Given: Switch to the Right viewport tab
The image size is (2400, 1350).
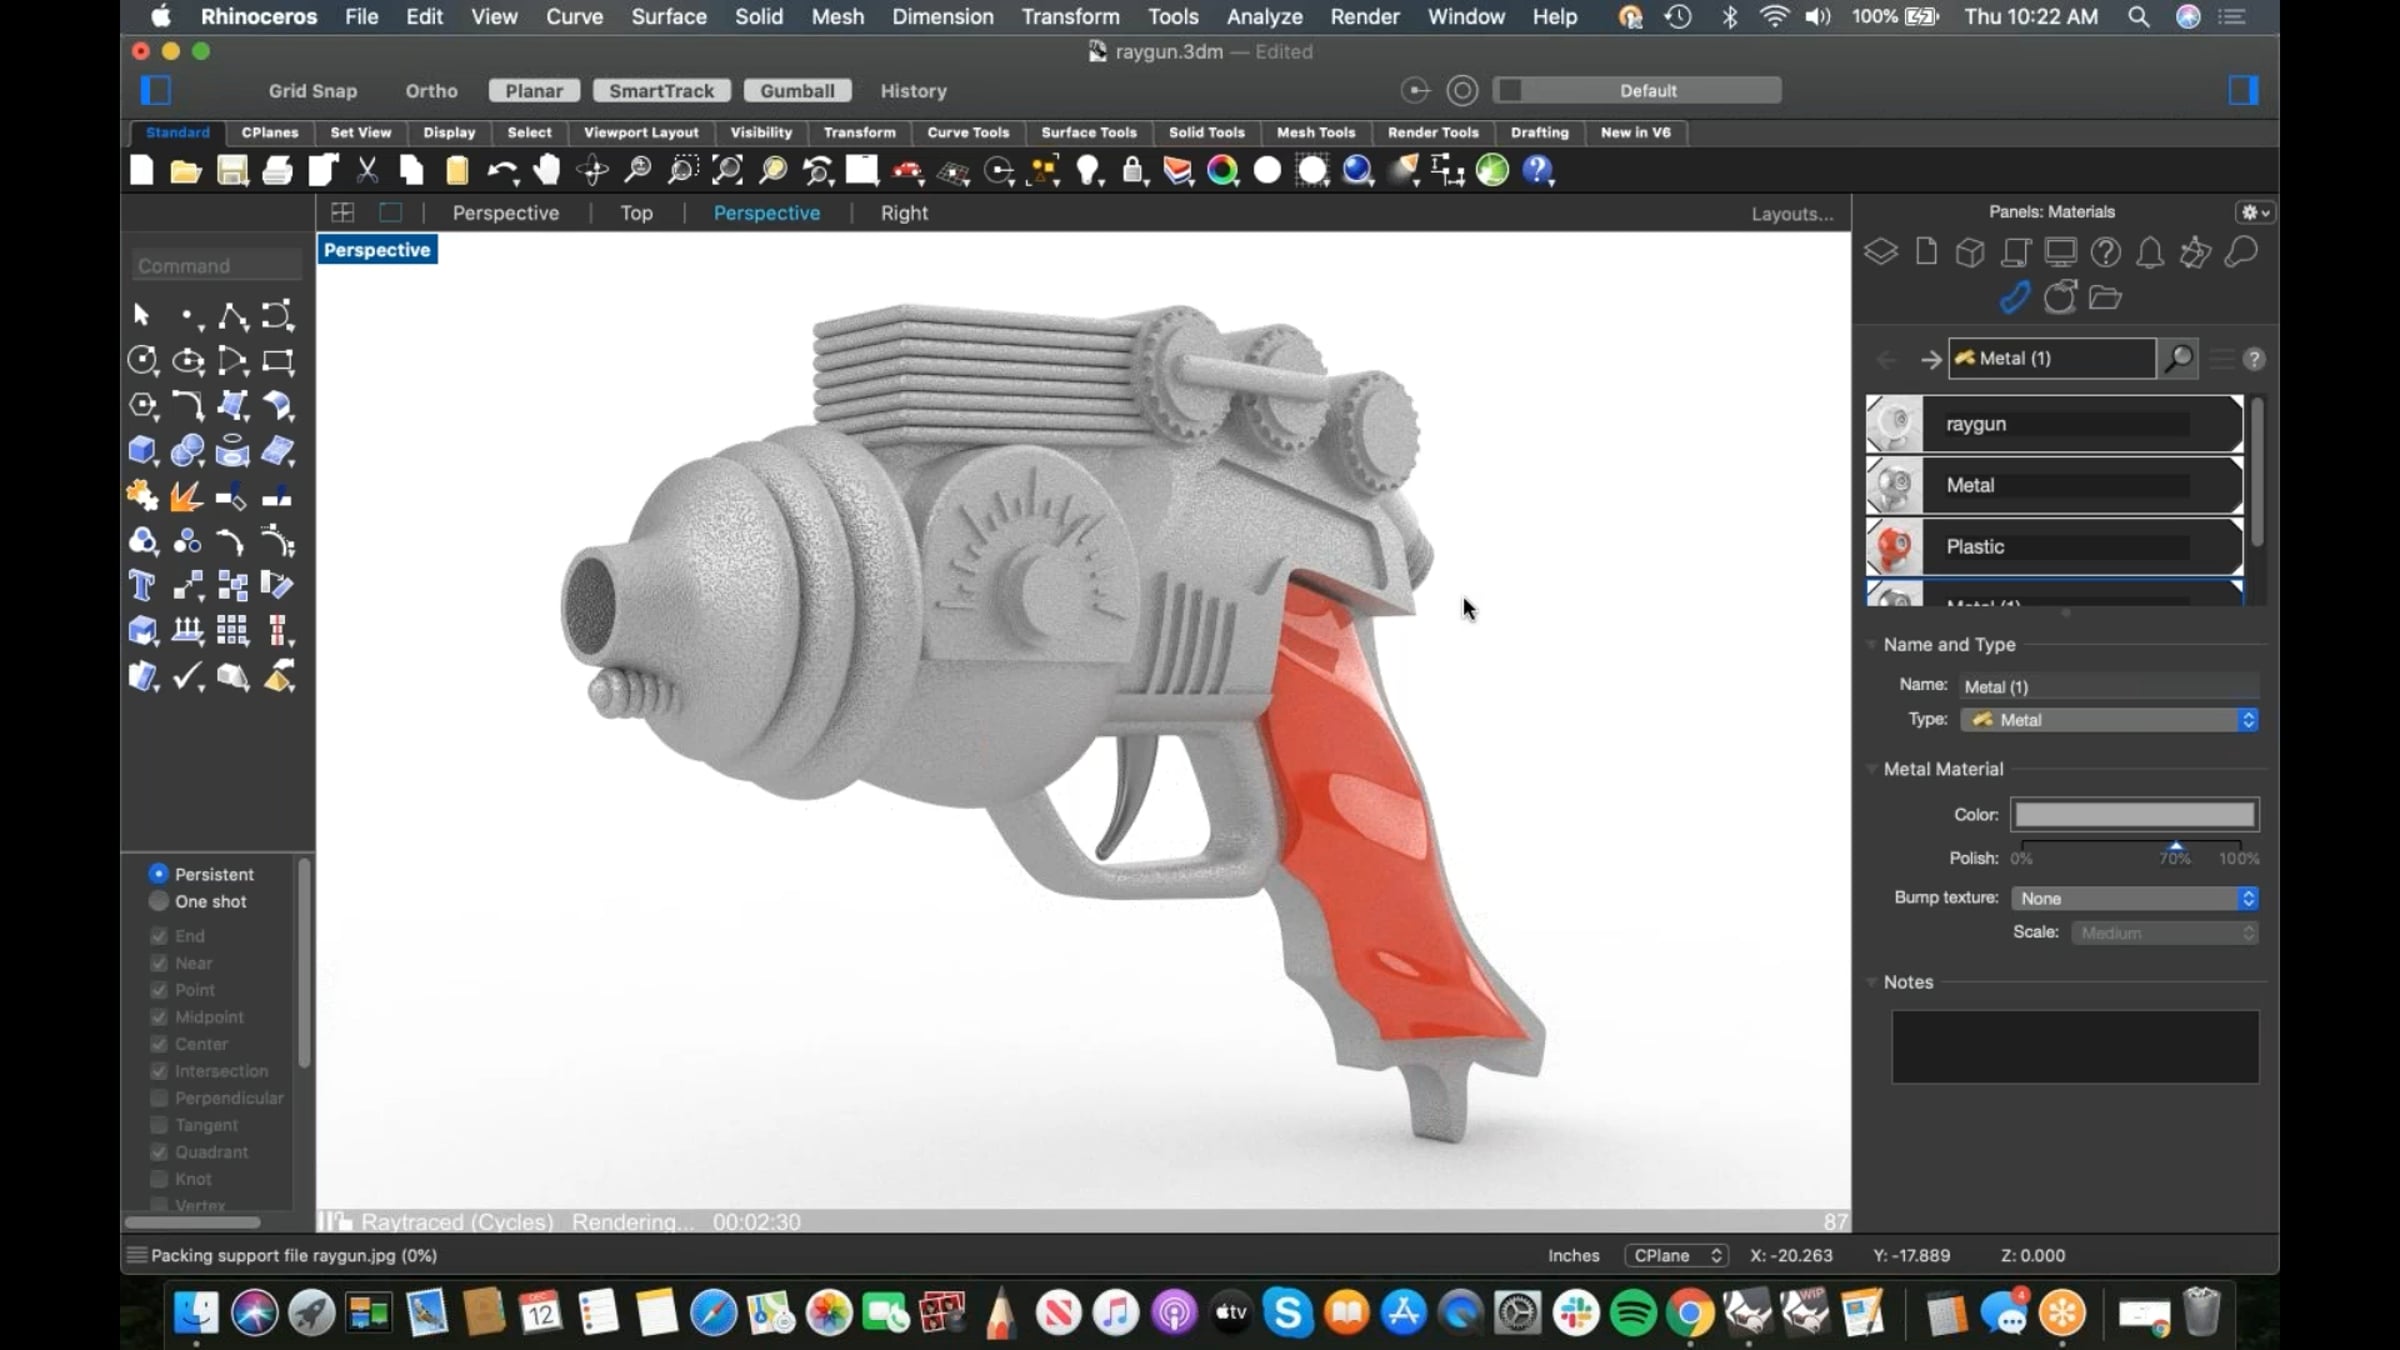Looking at the screenshot, I should 904,213.
